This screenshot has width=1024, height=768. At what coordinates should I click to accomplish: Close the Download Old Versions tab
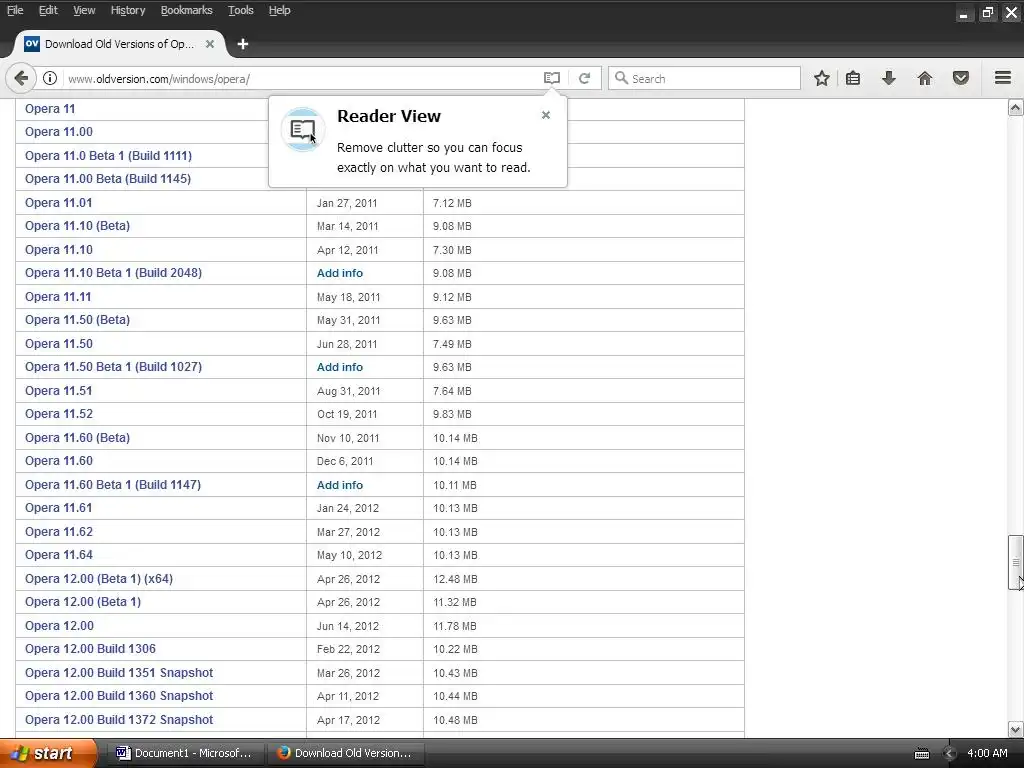[x=210, y=44]
